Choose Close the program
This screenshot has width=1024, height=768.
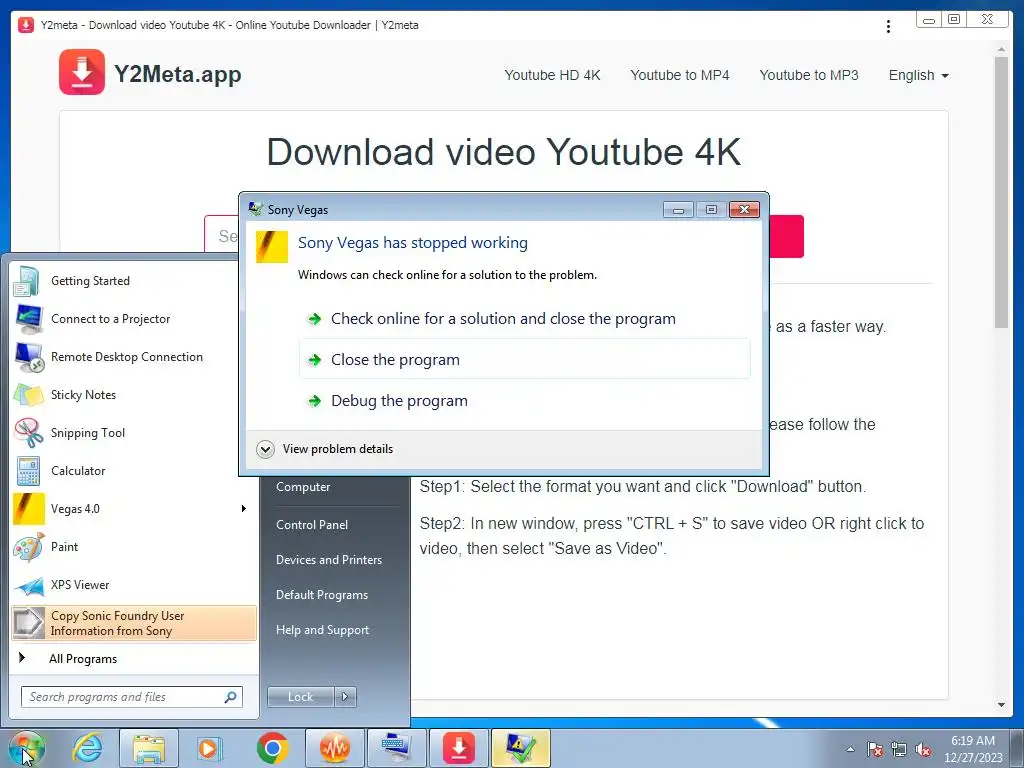(x=524, y=359)
